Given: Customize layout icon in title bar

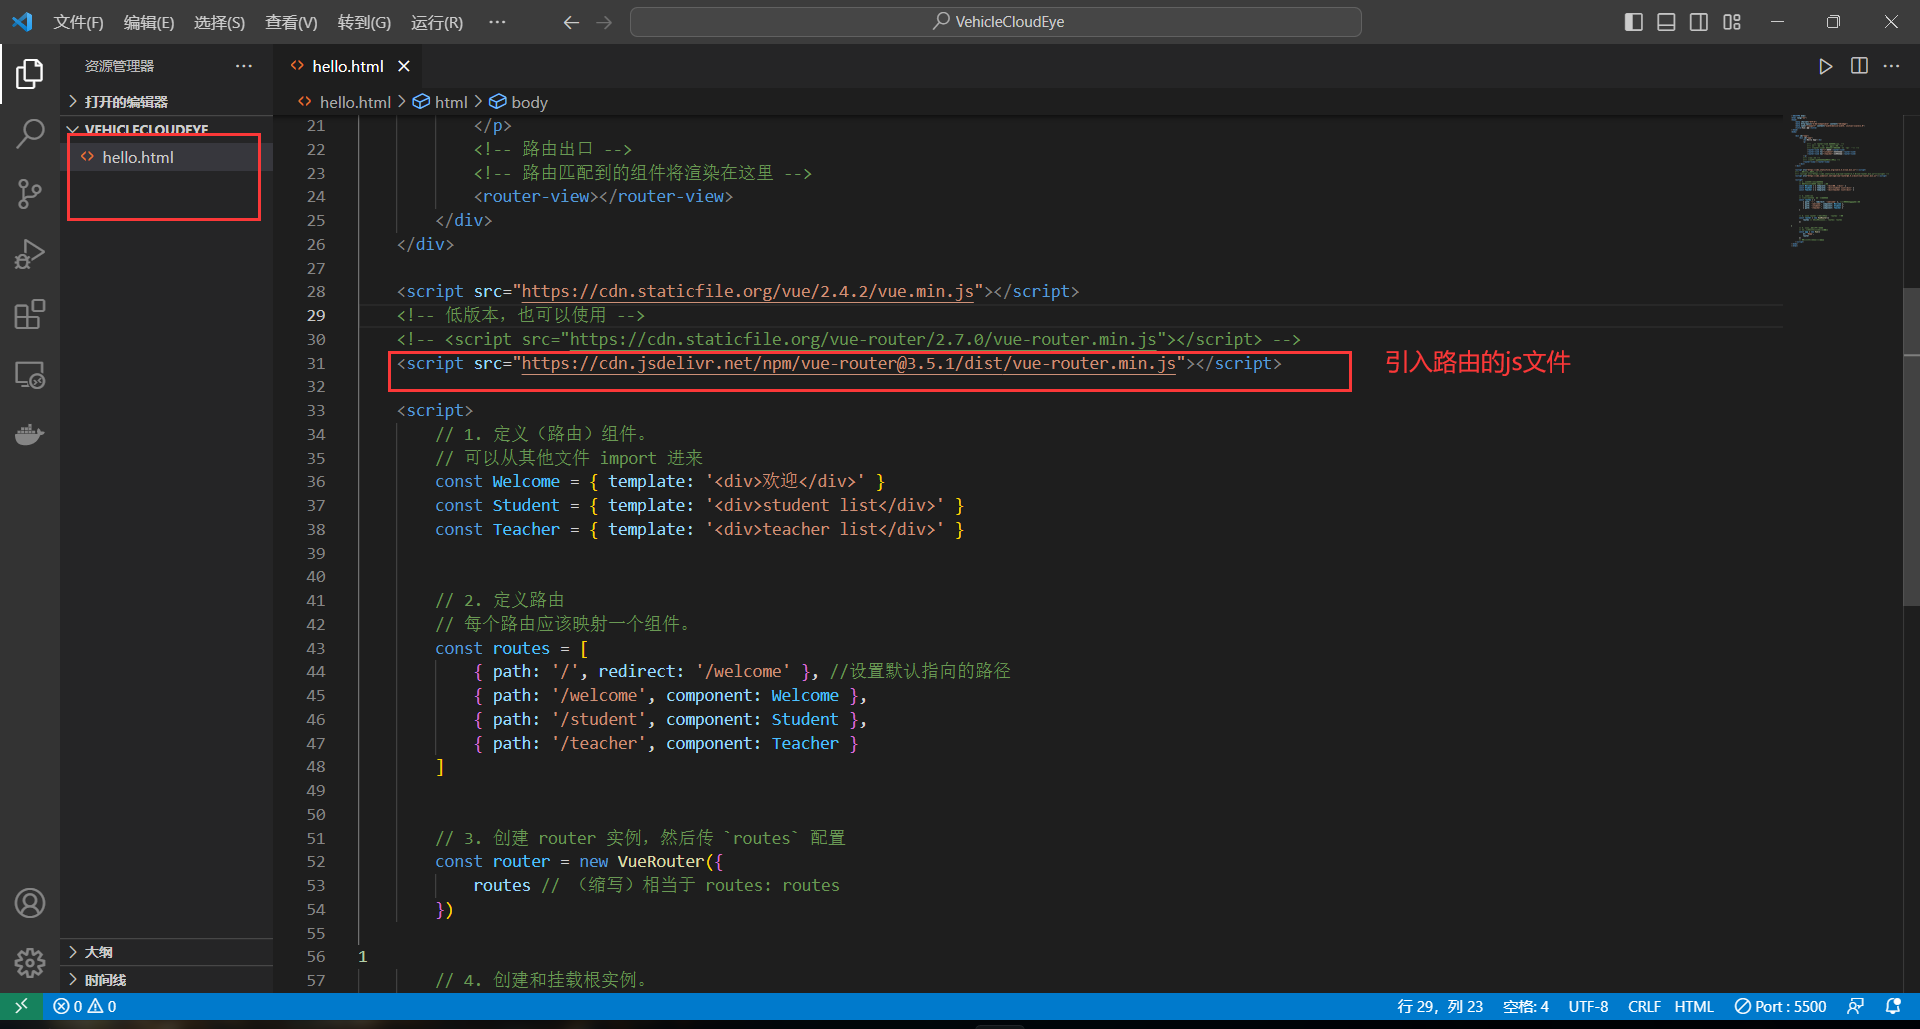Looking at the screenshot, I should tap(1732, 22).
